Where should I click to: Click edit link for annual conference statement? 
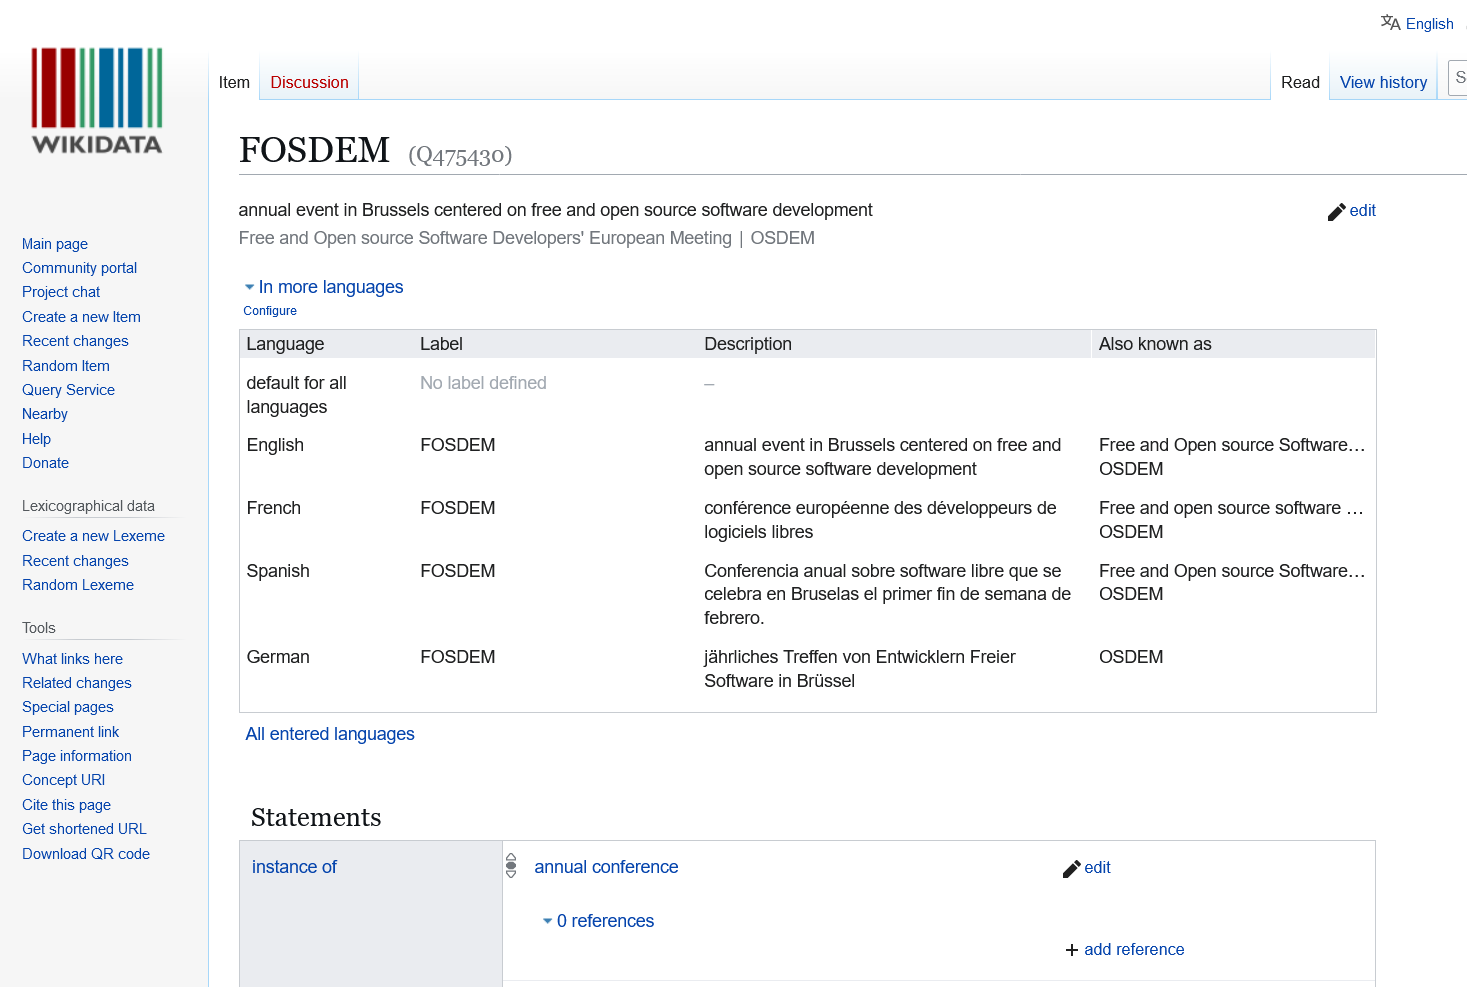pyautogui.click(x=1097, y=868)
